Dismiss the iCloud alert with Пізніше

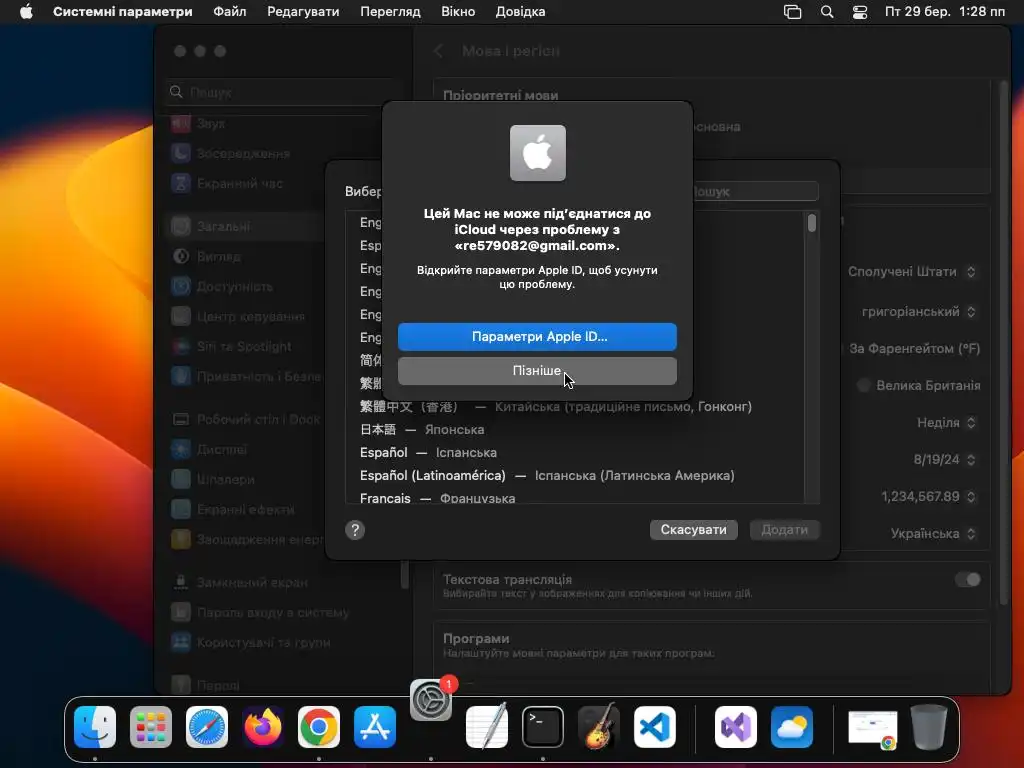tap(537, 370)
